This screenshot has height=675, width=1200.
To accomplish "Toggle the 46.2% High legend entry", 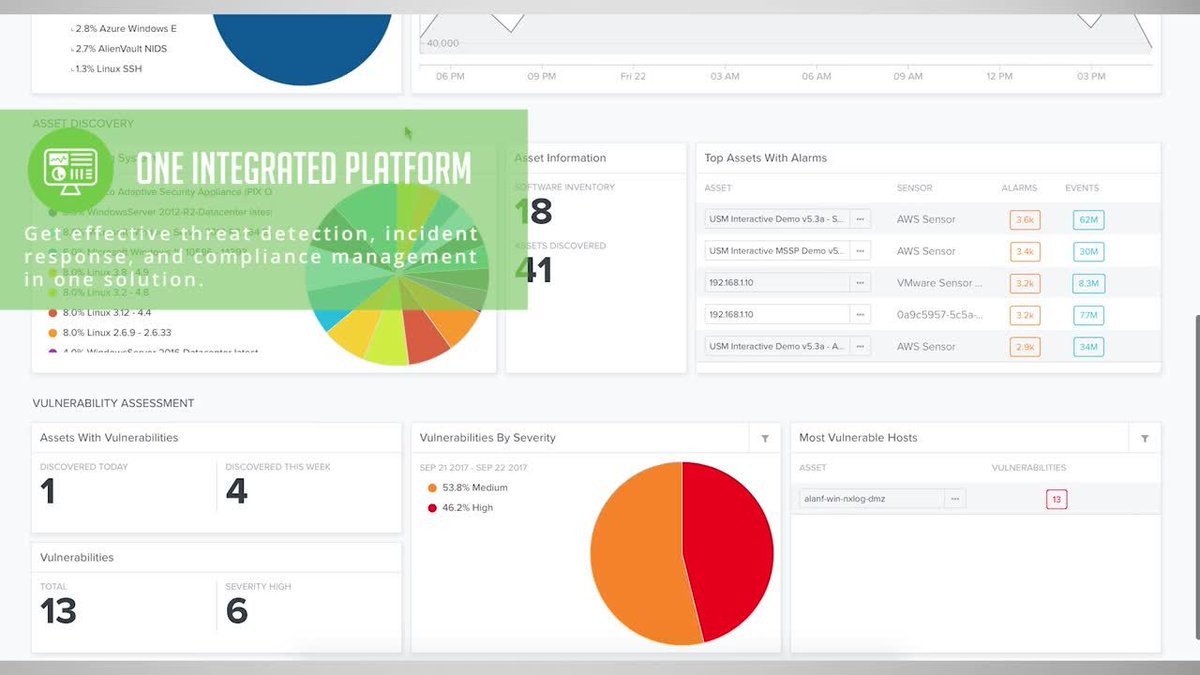I will [x=459, y=508].
